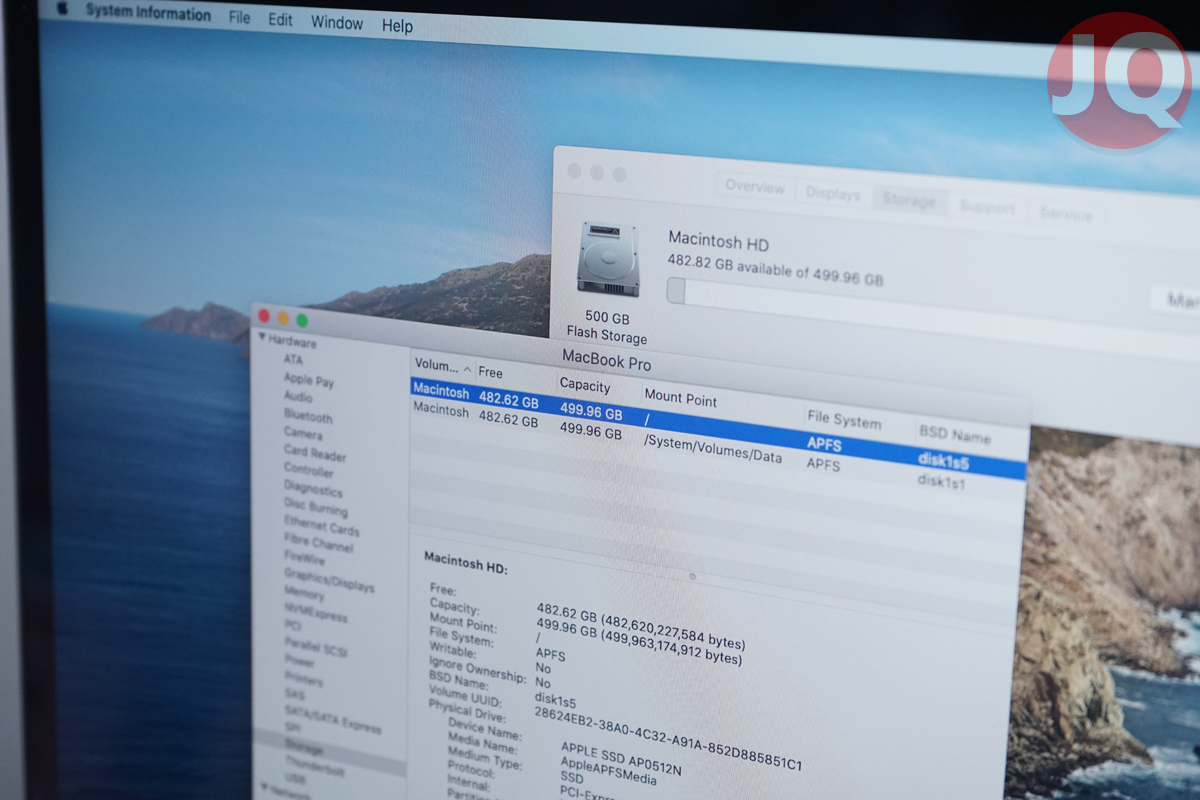This screenshot has height=800, width=1200.
Task: Open the Edit menu
Action: click(x=281, y=20)
